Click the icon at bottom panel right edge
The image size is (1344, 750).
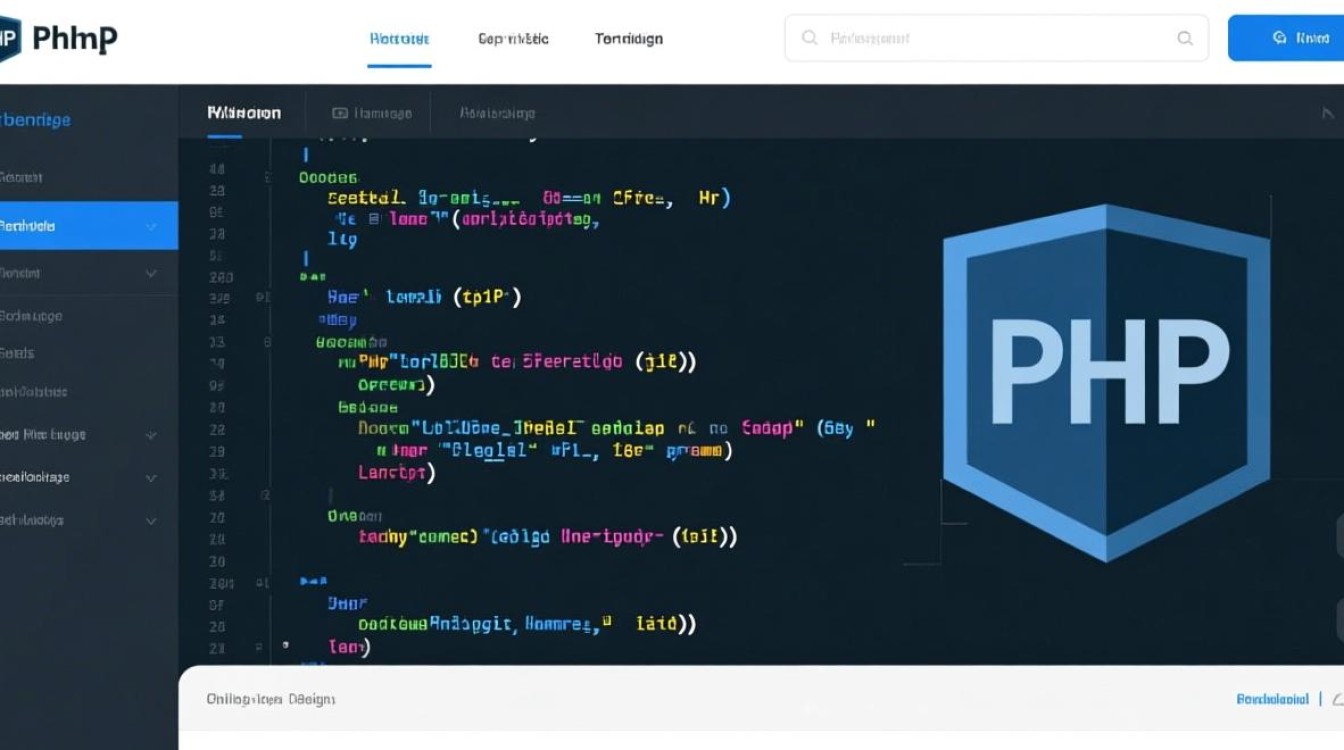1339,699
